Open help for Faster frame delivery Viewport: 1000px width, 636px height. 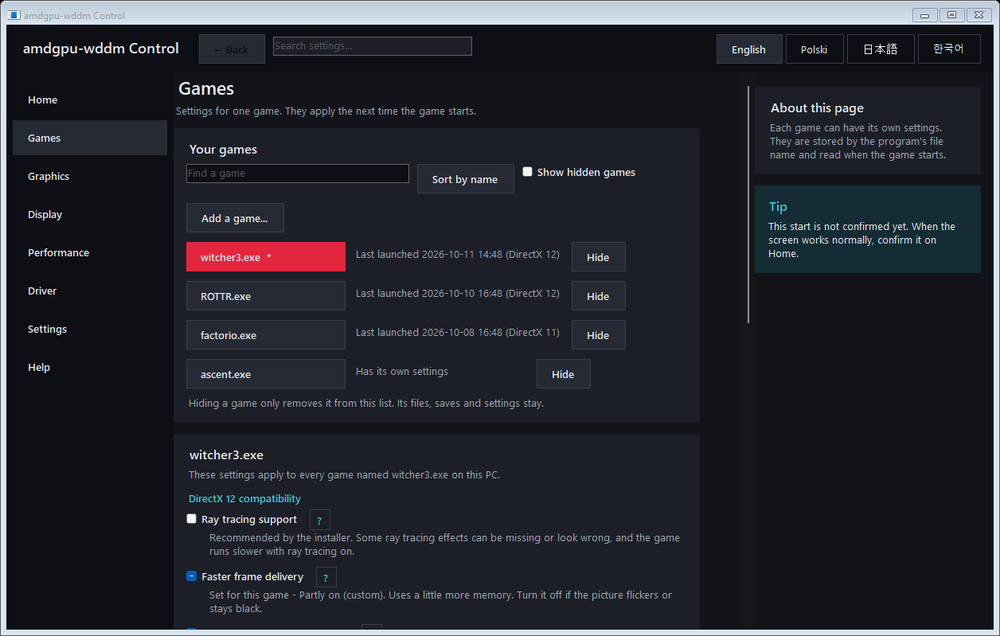pos(326,577)
